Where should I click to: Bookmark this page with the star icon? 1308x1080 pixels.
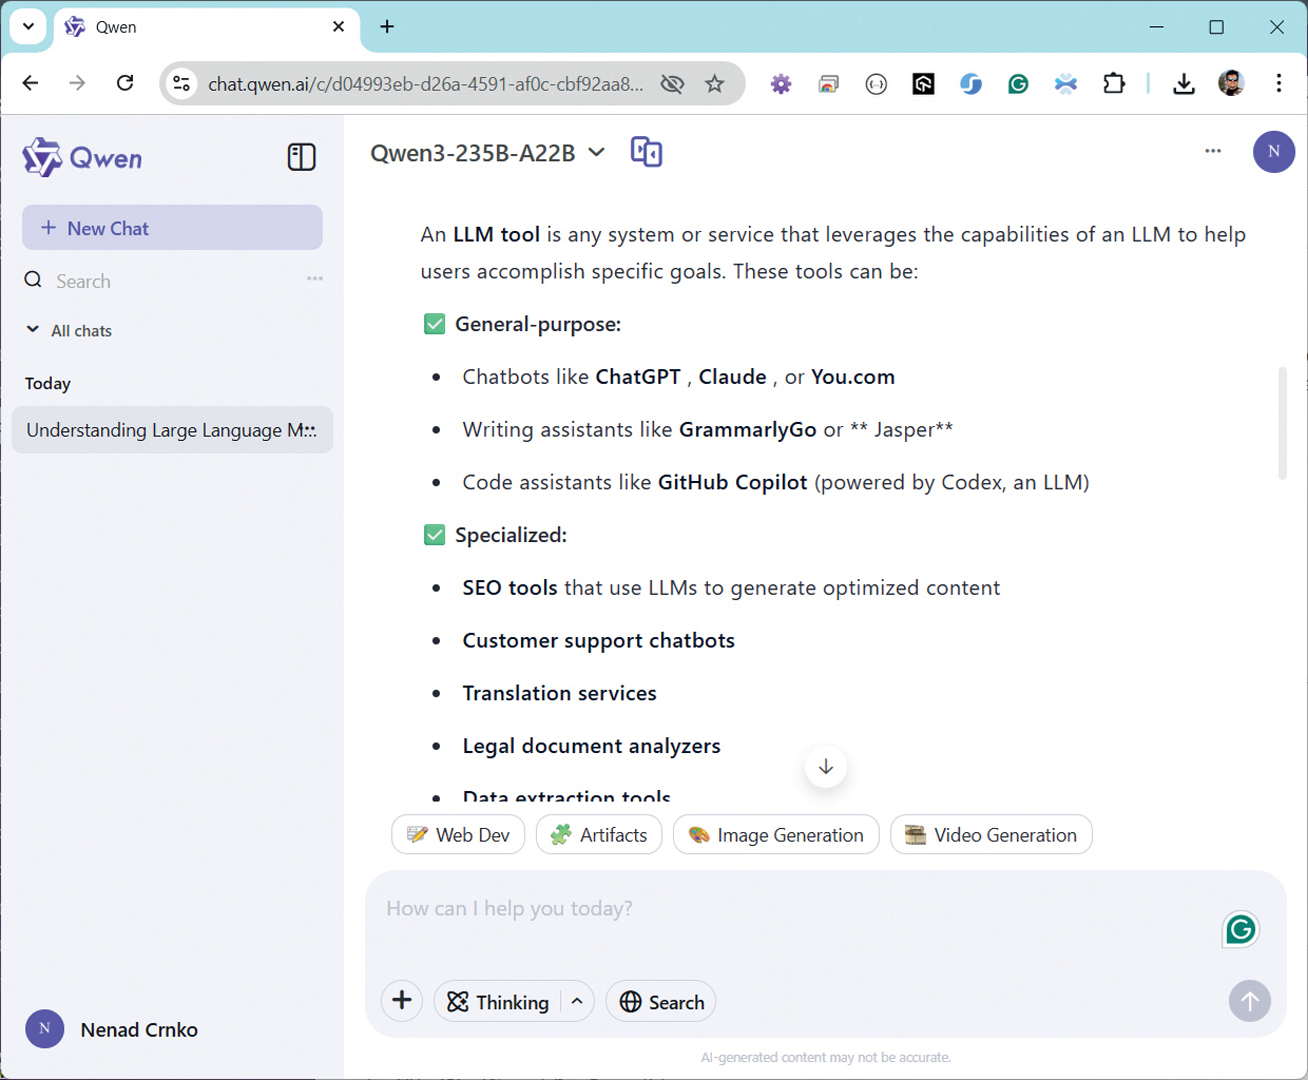click(x=714, y=84)
